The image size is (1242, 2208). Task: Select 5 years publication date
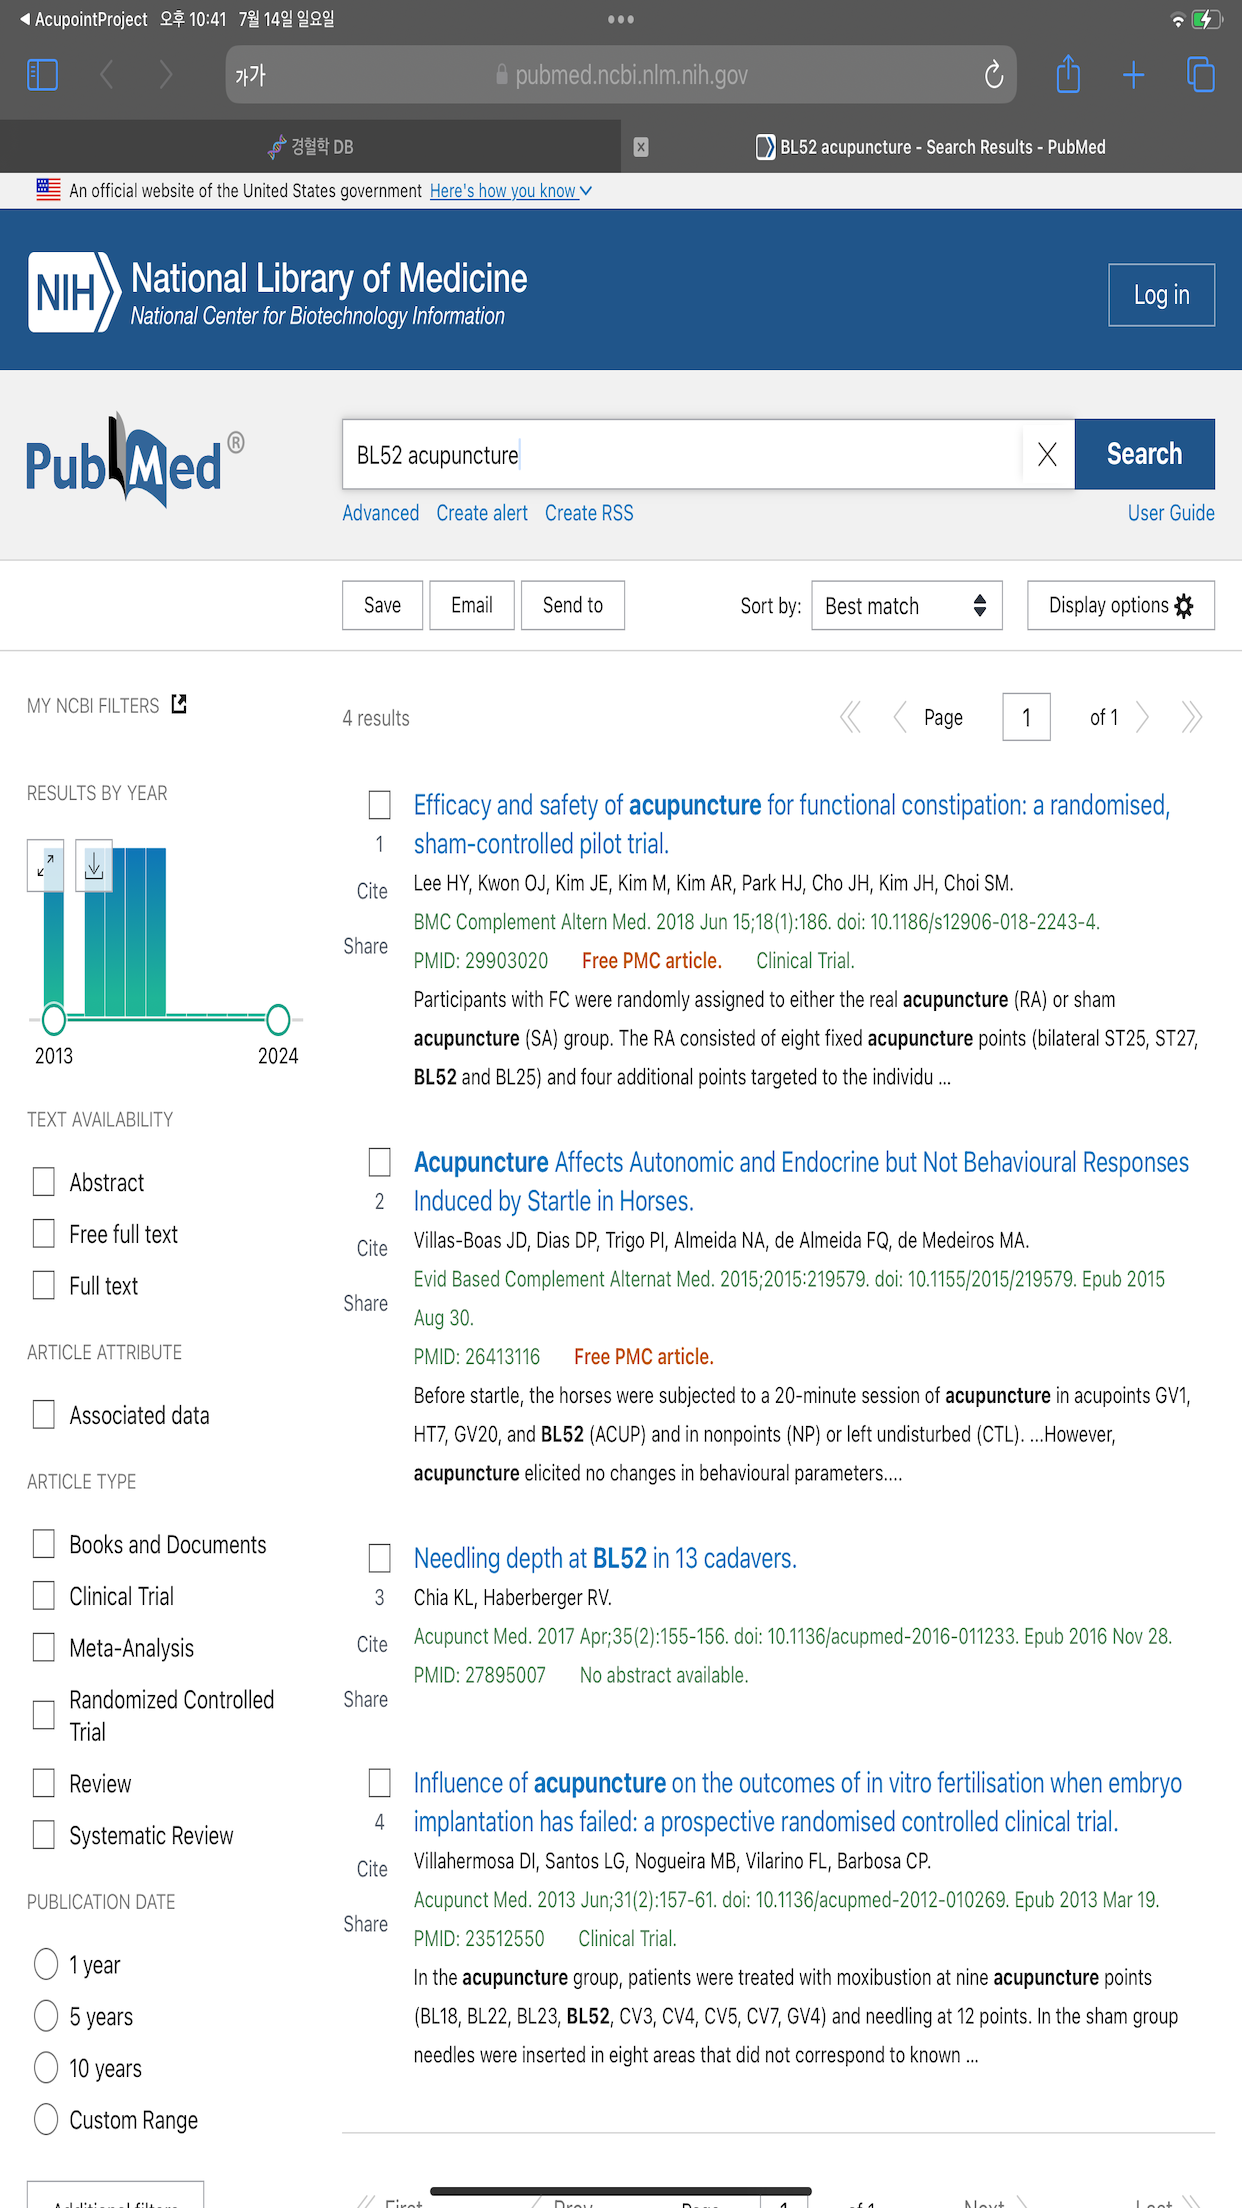click(x=46, y=2016)
